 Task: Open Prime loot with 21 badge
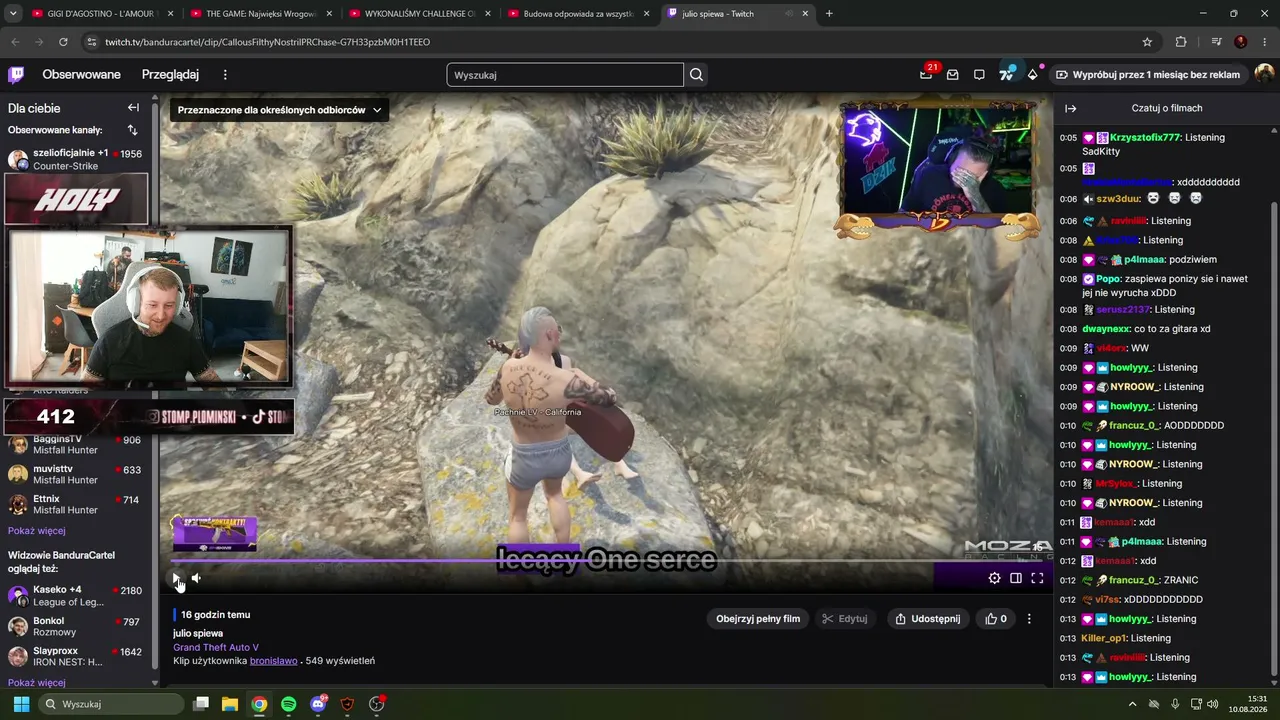tap(927, 74)
